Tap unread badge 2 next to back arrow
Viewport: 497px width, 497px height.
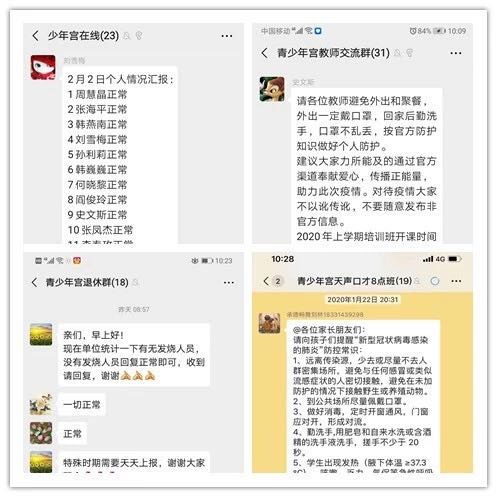(277, 281)
